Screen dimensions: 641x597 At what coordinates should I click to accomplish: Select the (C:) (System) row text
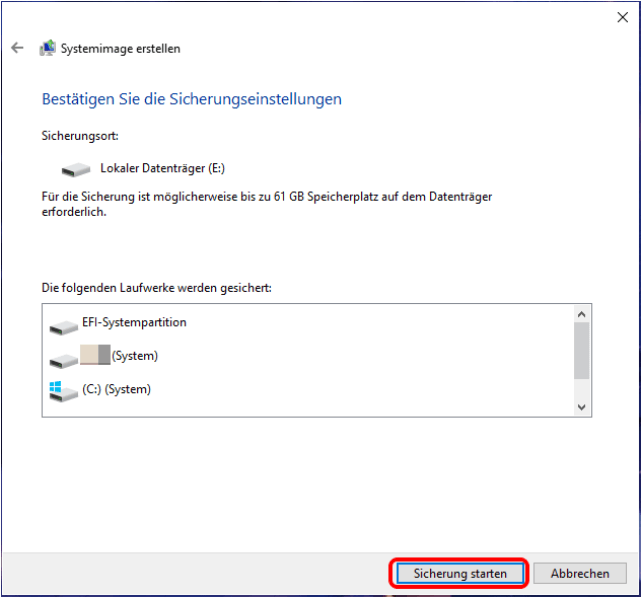click(x=117, y=389)
